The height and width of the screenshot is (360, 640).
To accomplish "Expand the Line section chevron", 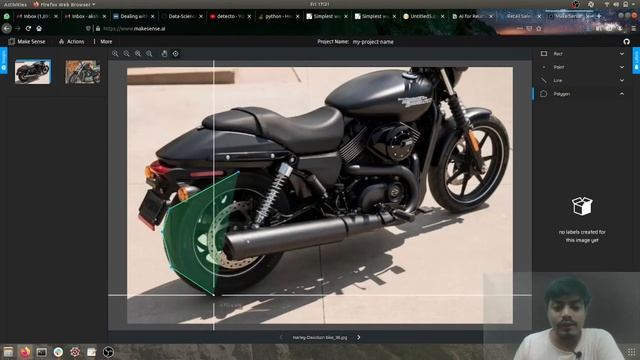I will (622, 80).
